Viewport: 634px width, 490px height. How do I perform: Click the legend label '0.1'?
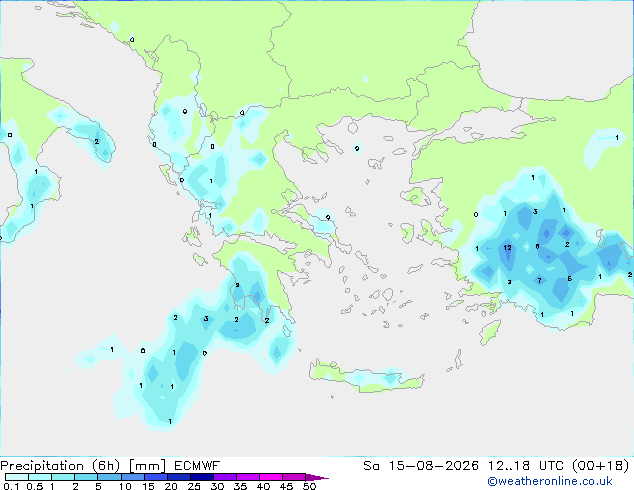coord(11,486)
